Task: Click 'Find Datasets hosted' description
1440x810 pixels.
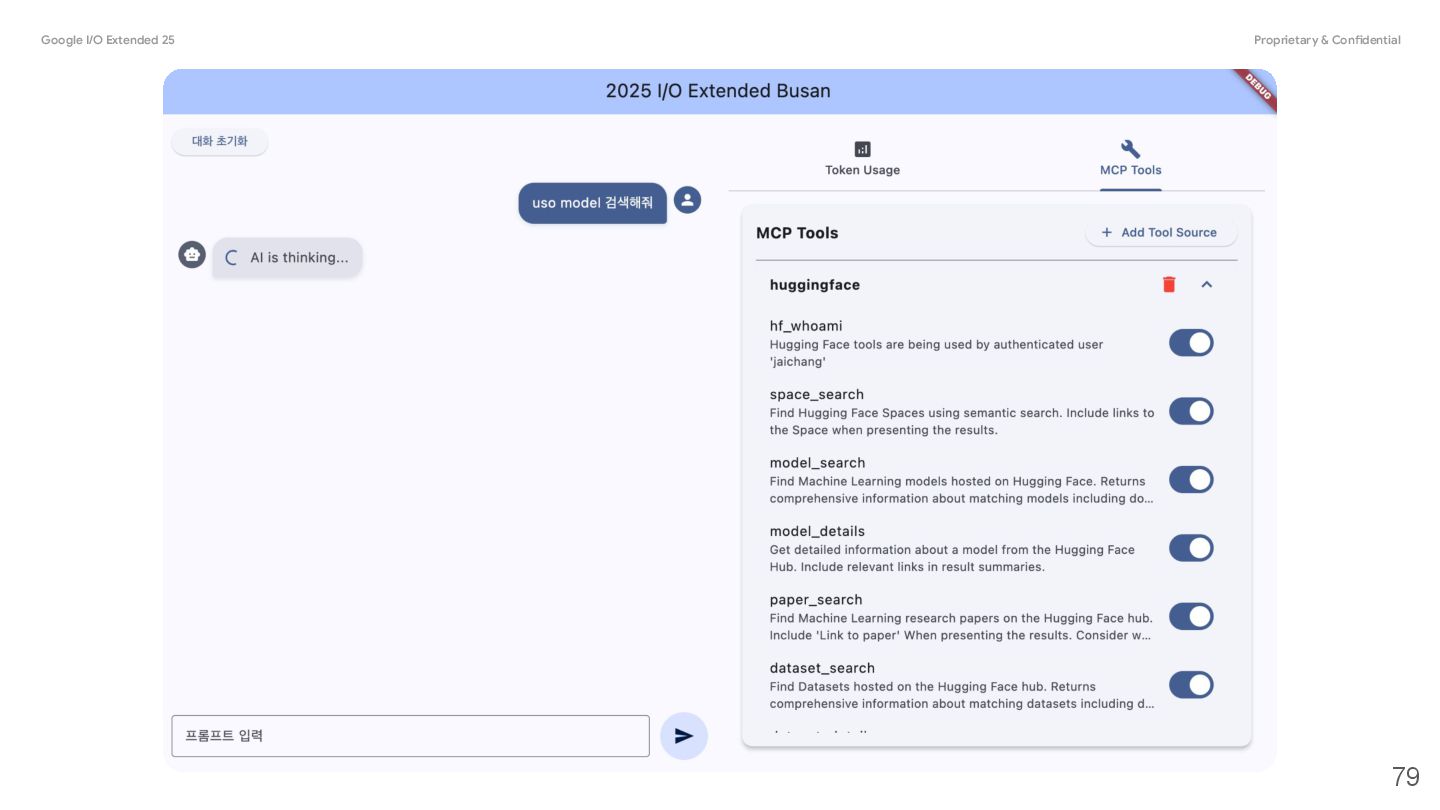Action: (x=962, y=695)
